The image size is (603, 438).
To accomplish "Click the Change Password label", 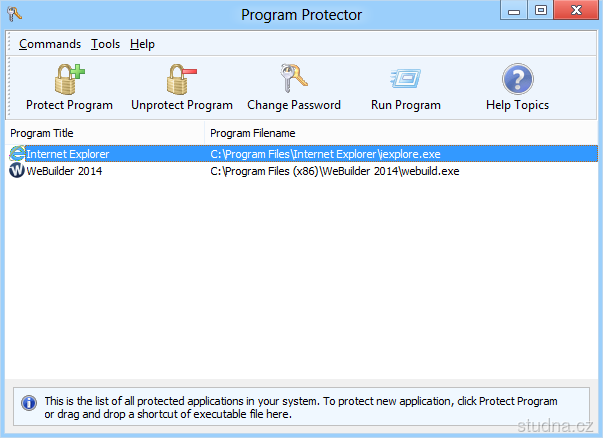I will point(294,105).
